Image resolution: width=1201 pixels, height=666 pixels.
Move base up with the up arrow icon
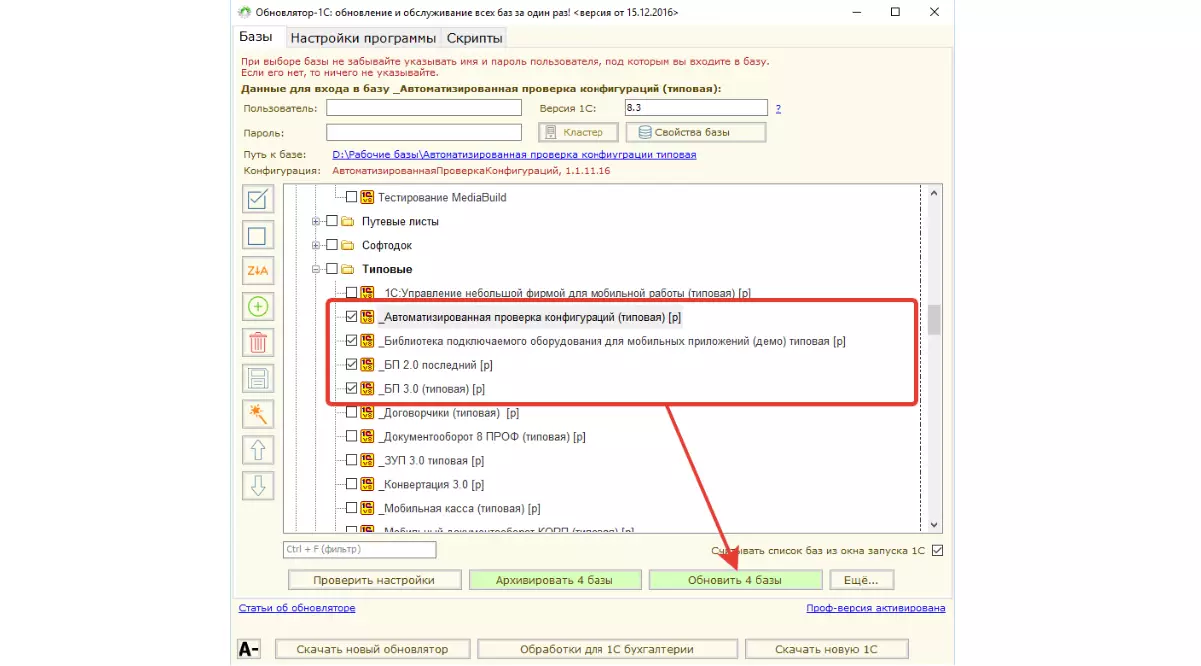pyautogui.click(x=258, y=450)
